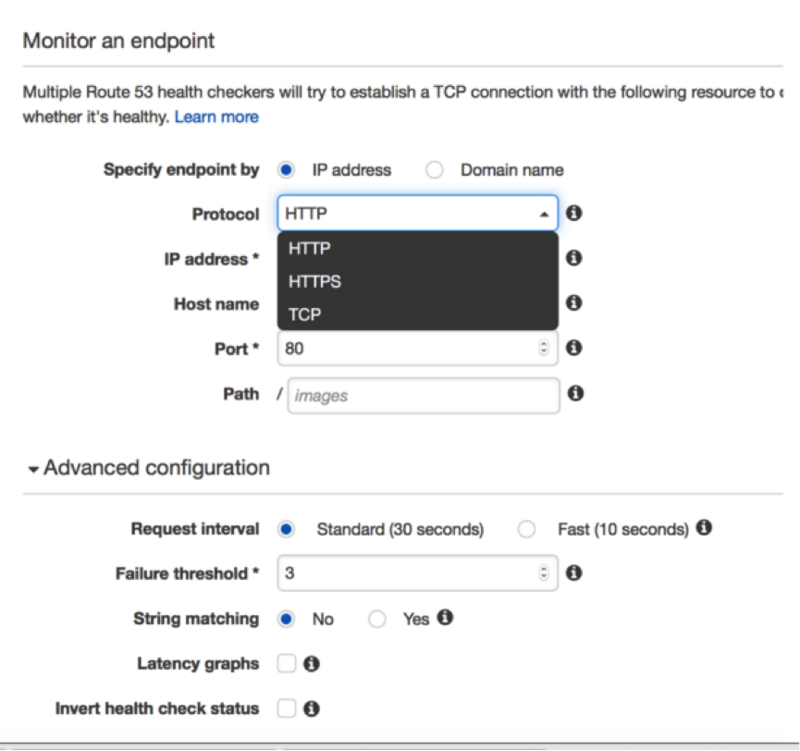Viewport: 800px width, 751px height.
Task: Select Yes for String matching
Action: point(377,619)
